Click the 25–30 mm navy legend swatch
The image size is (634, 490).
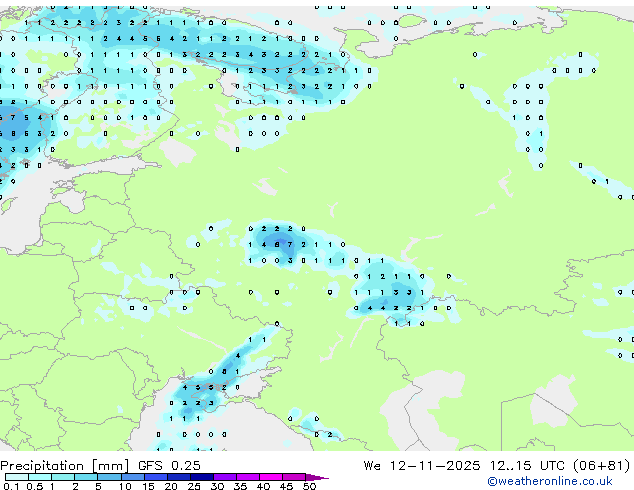pyautogui.click(x=202, y=477)
